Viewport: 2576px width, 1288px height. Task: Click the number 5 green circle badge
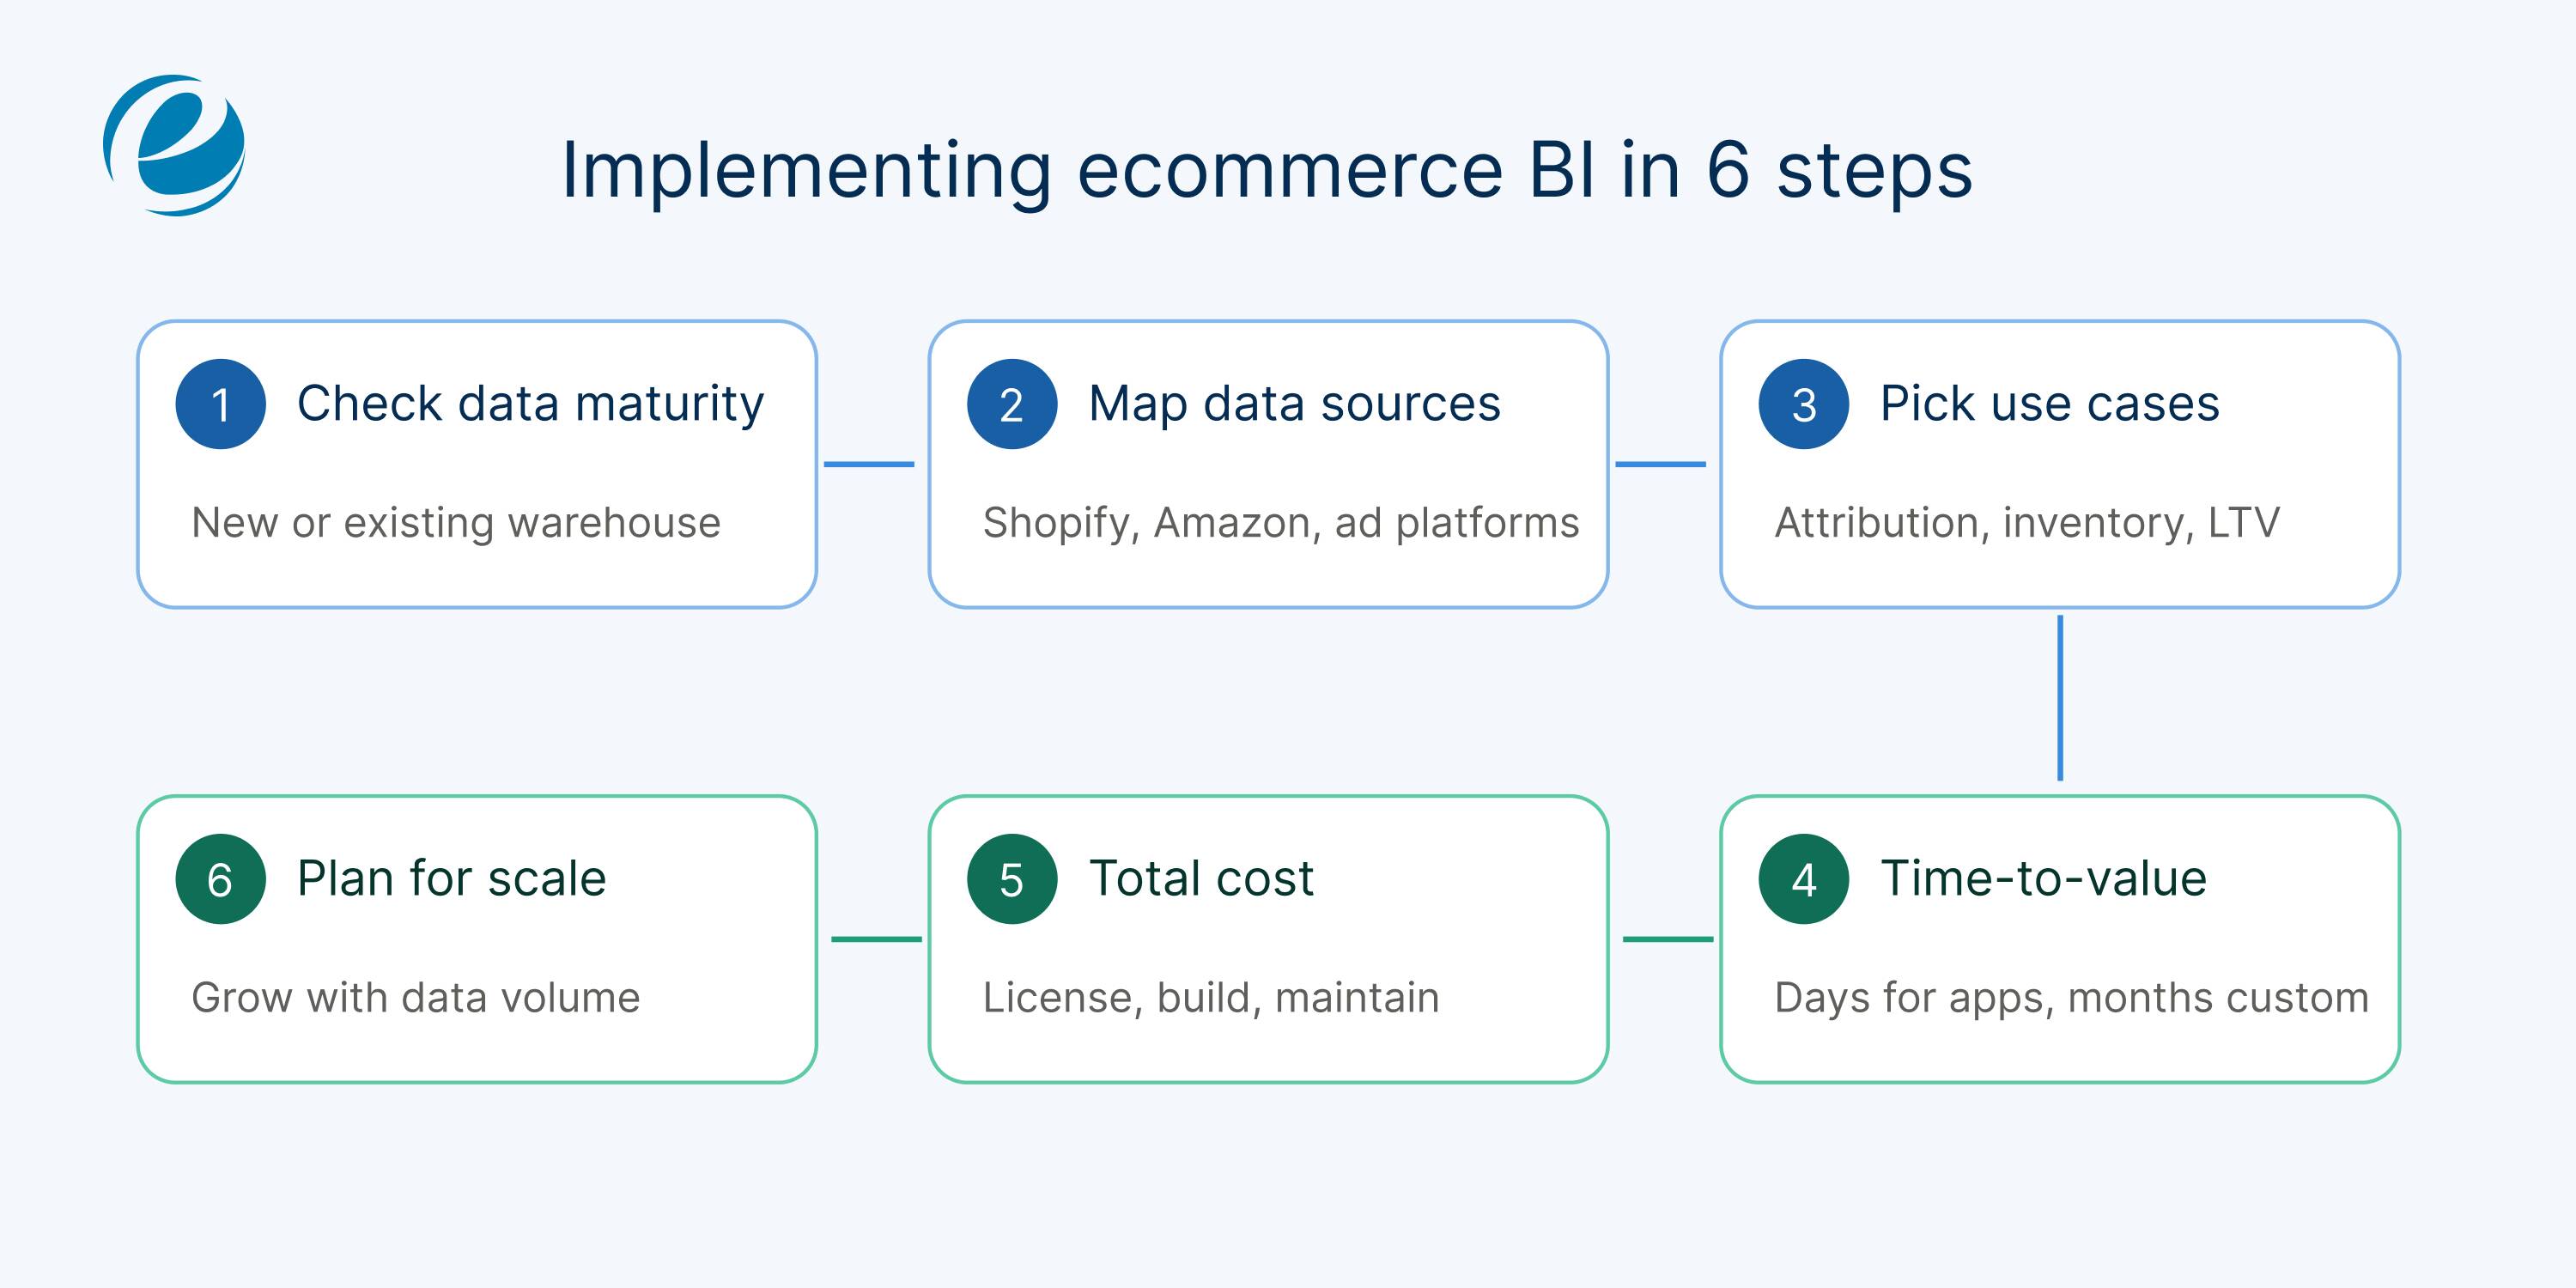(1012, 879)
